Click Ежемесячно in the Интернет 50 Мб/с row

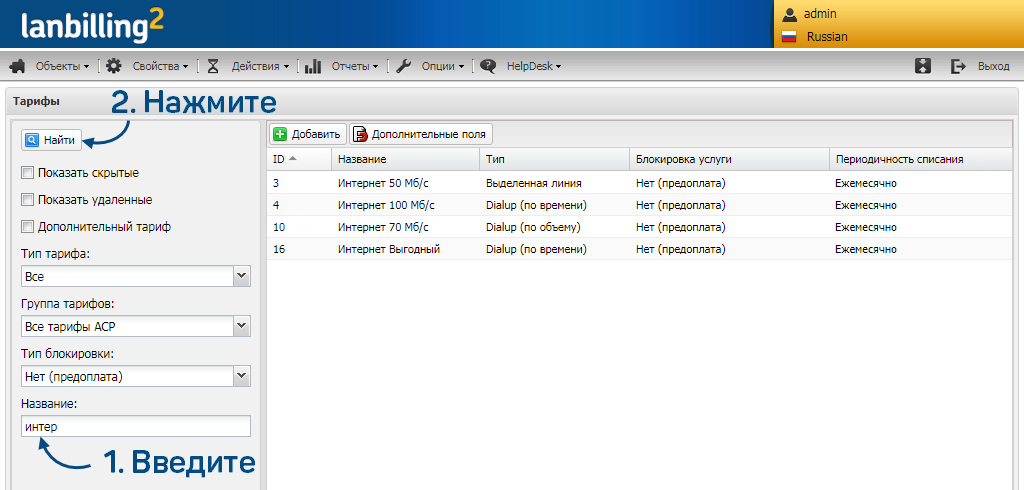[866, 184]
